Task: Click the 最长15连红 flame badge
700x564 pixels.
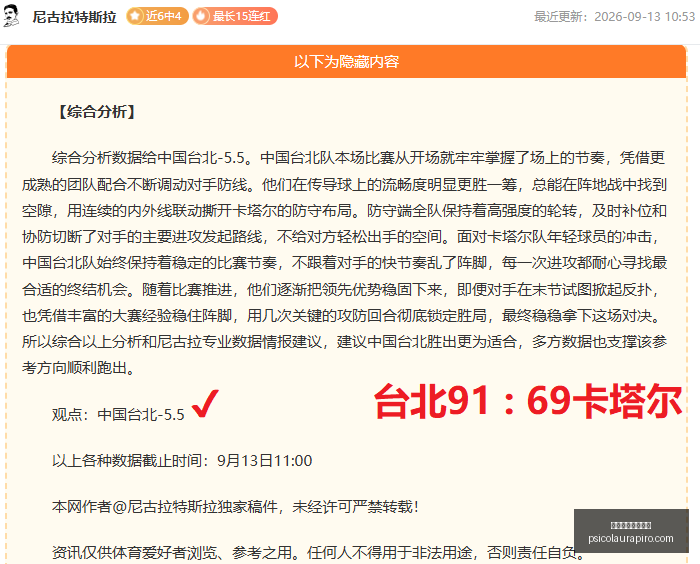Action: pyautogui.click(x=235, y=16)
